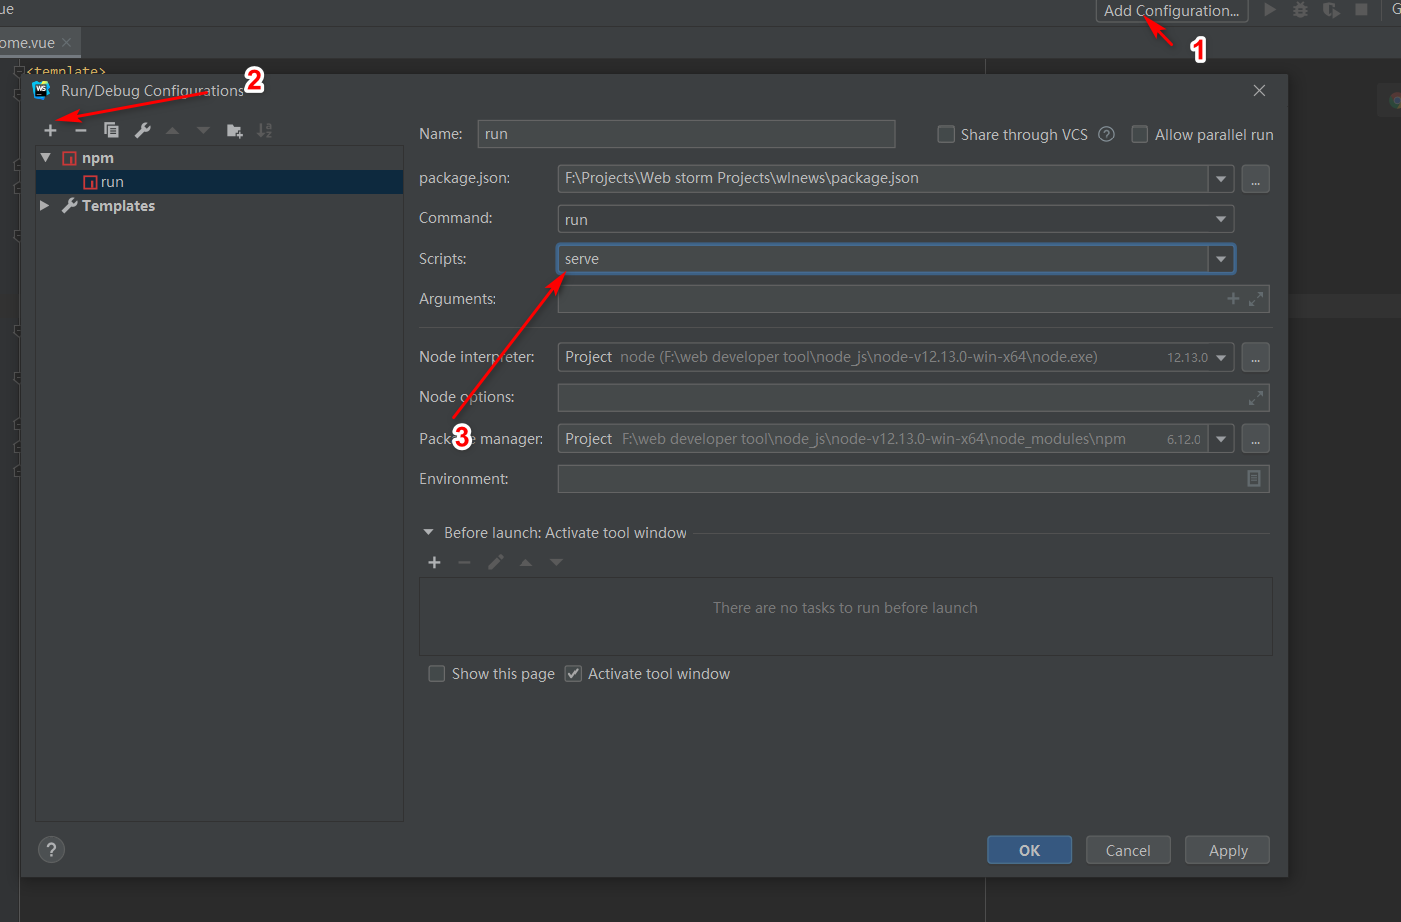
Task: Open help for Share through VCS
Action: [x=1106, y=134]
